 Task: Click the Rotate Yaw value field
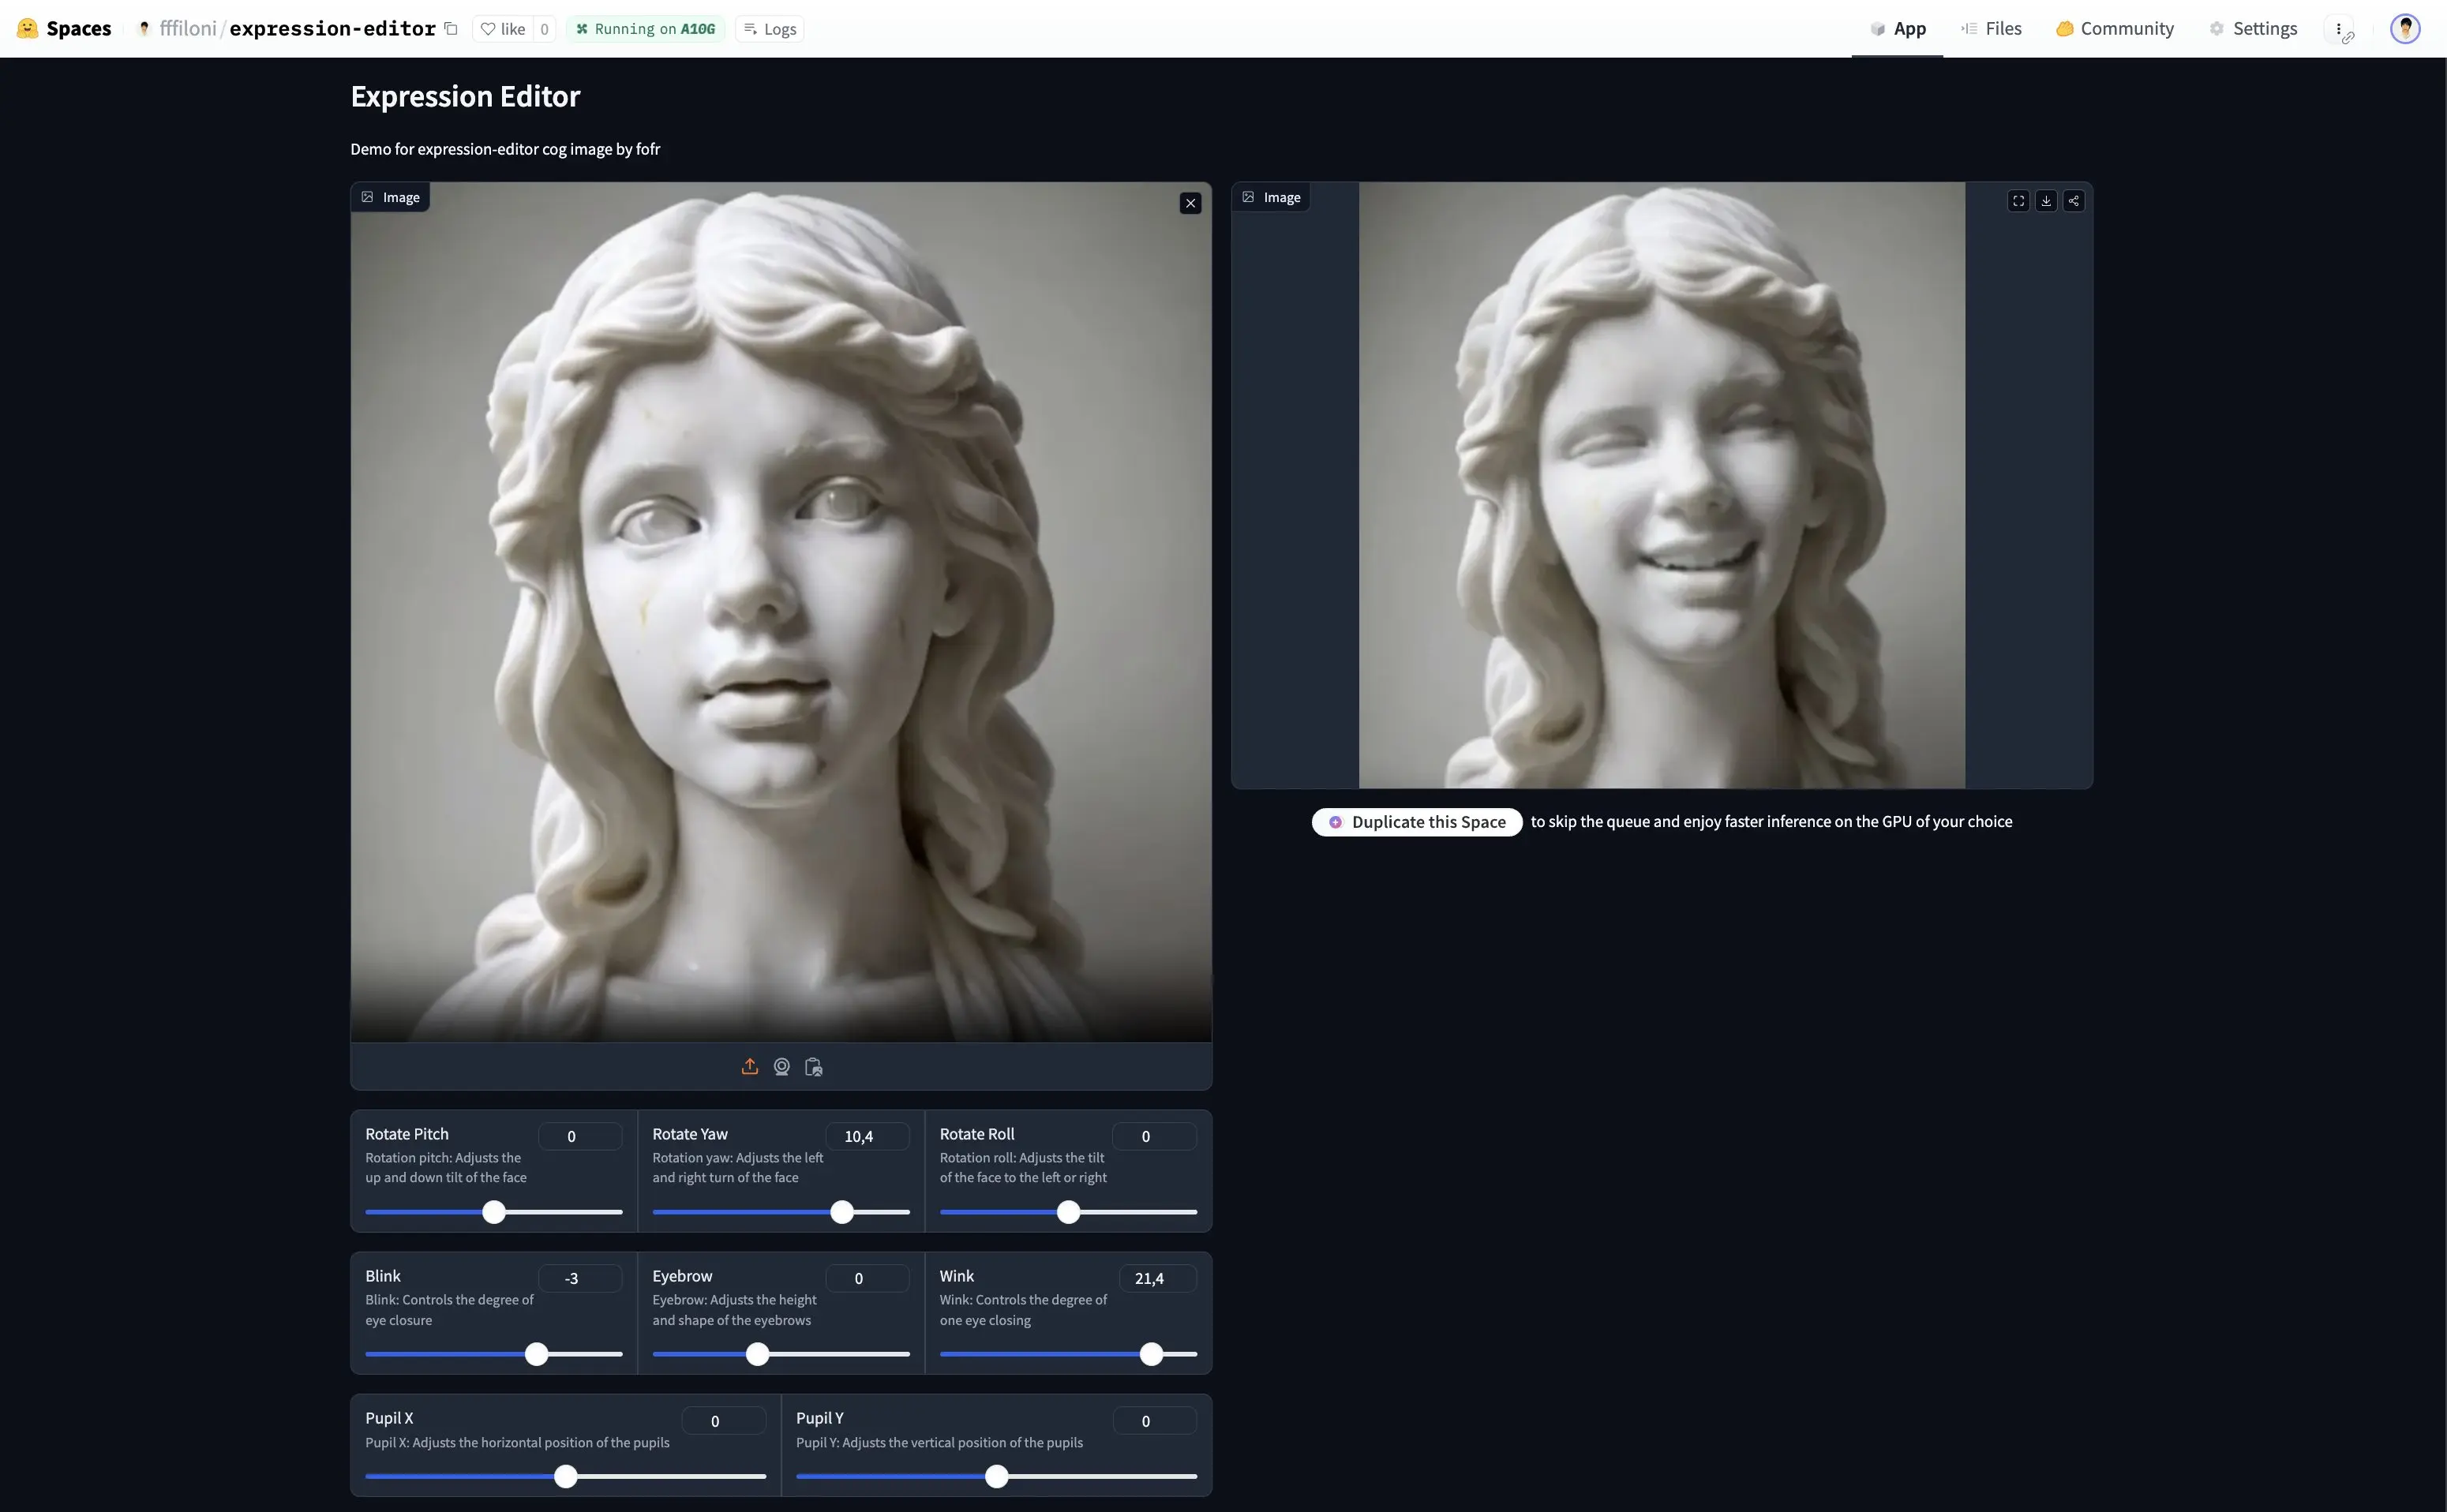tap(867, 1136)
